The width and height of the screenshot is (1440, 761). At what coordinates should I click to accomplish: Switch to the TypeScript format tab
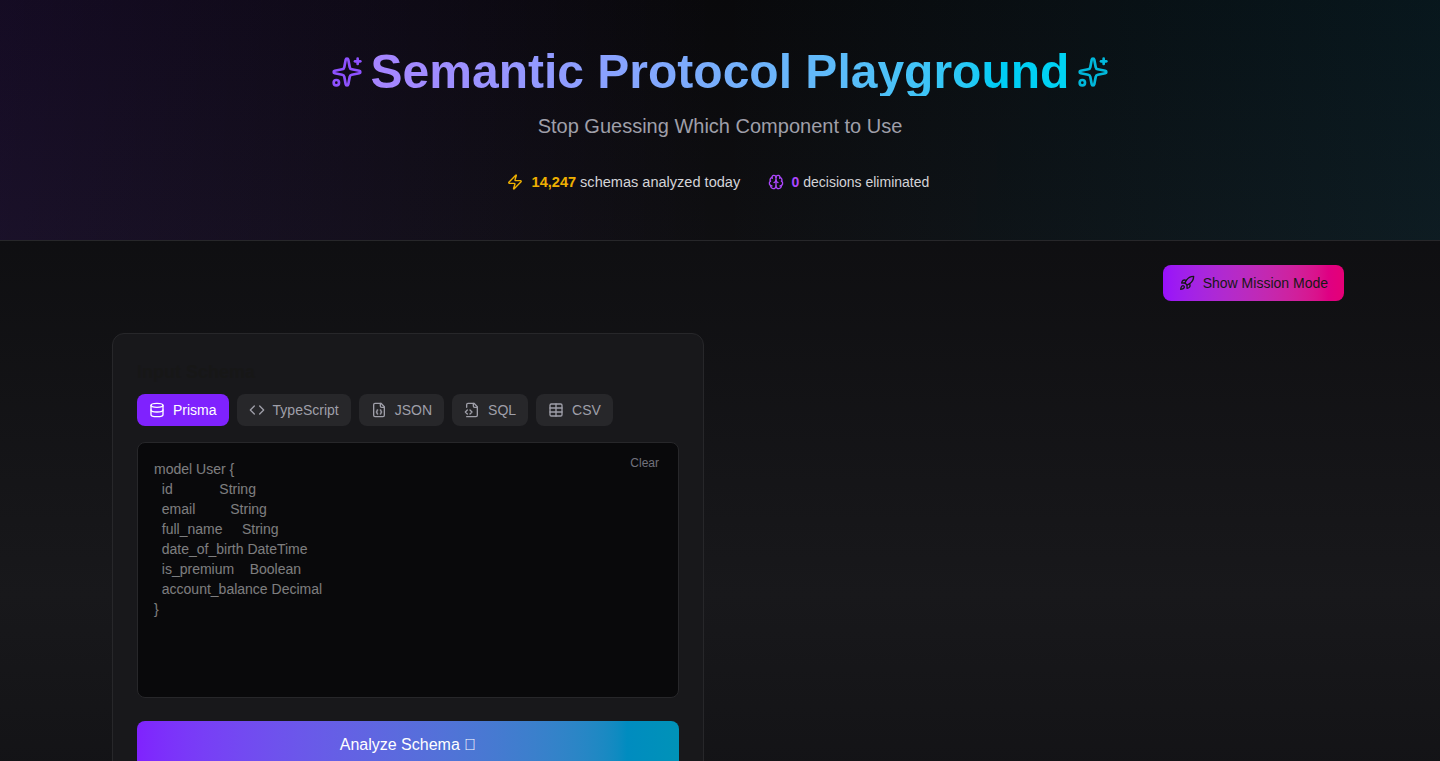coord(294,410)
